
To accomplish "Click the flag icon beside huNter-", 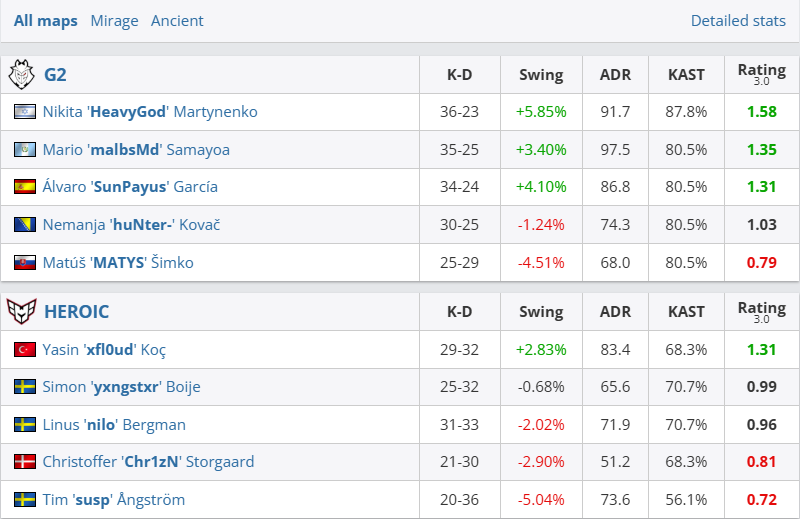I will [25, 225].
